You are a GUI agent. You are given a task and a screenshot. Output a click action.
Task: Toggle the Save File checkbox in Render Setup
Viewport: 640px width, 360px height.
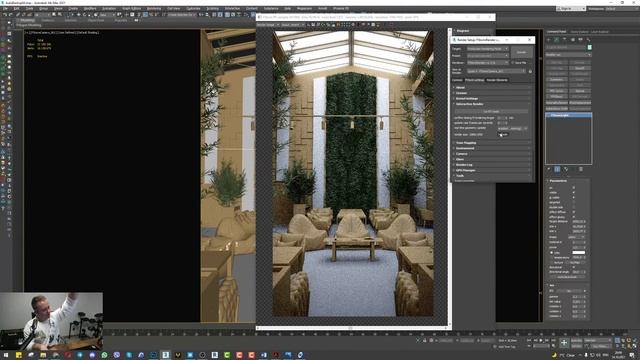(512, 63)
